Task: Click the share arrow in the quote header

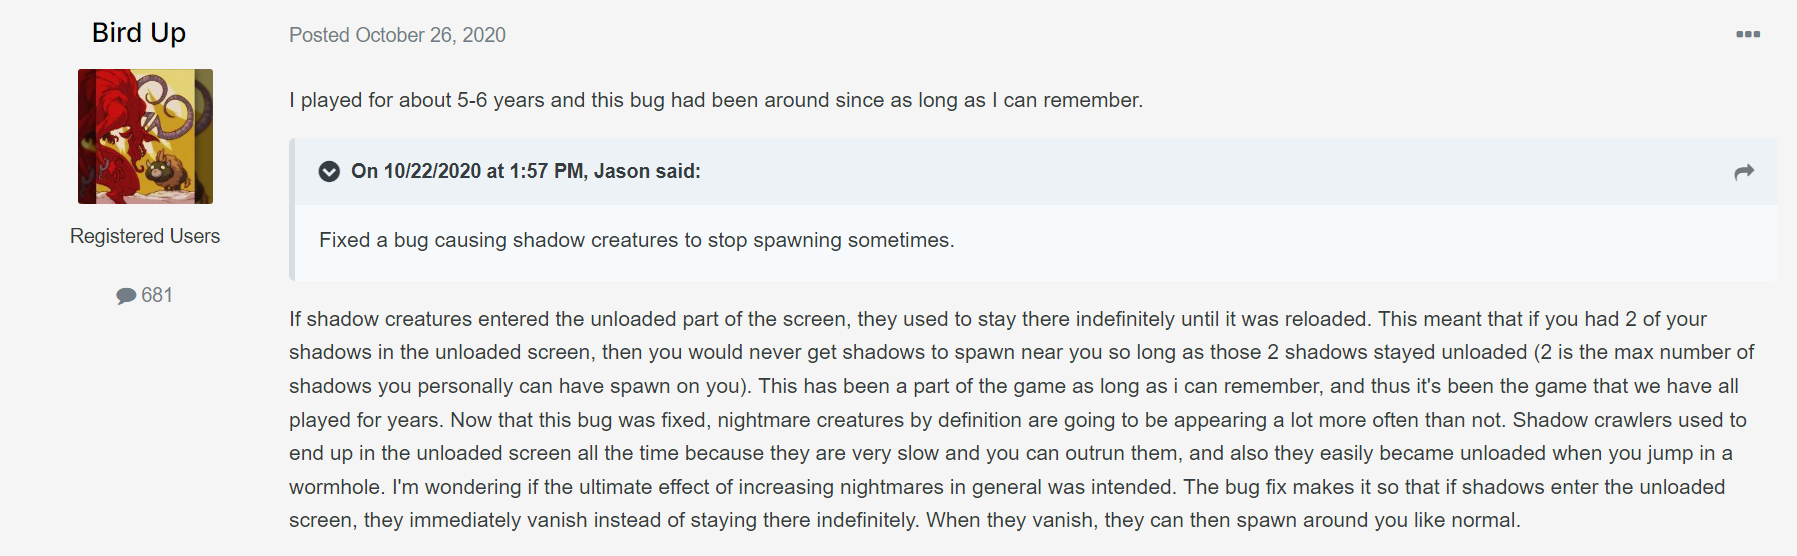Action: [1744, 172]
